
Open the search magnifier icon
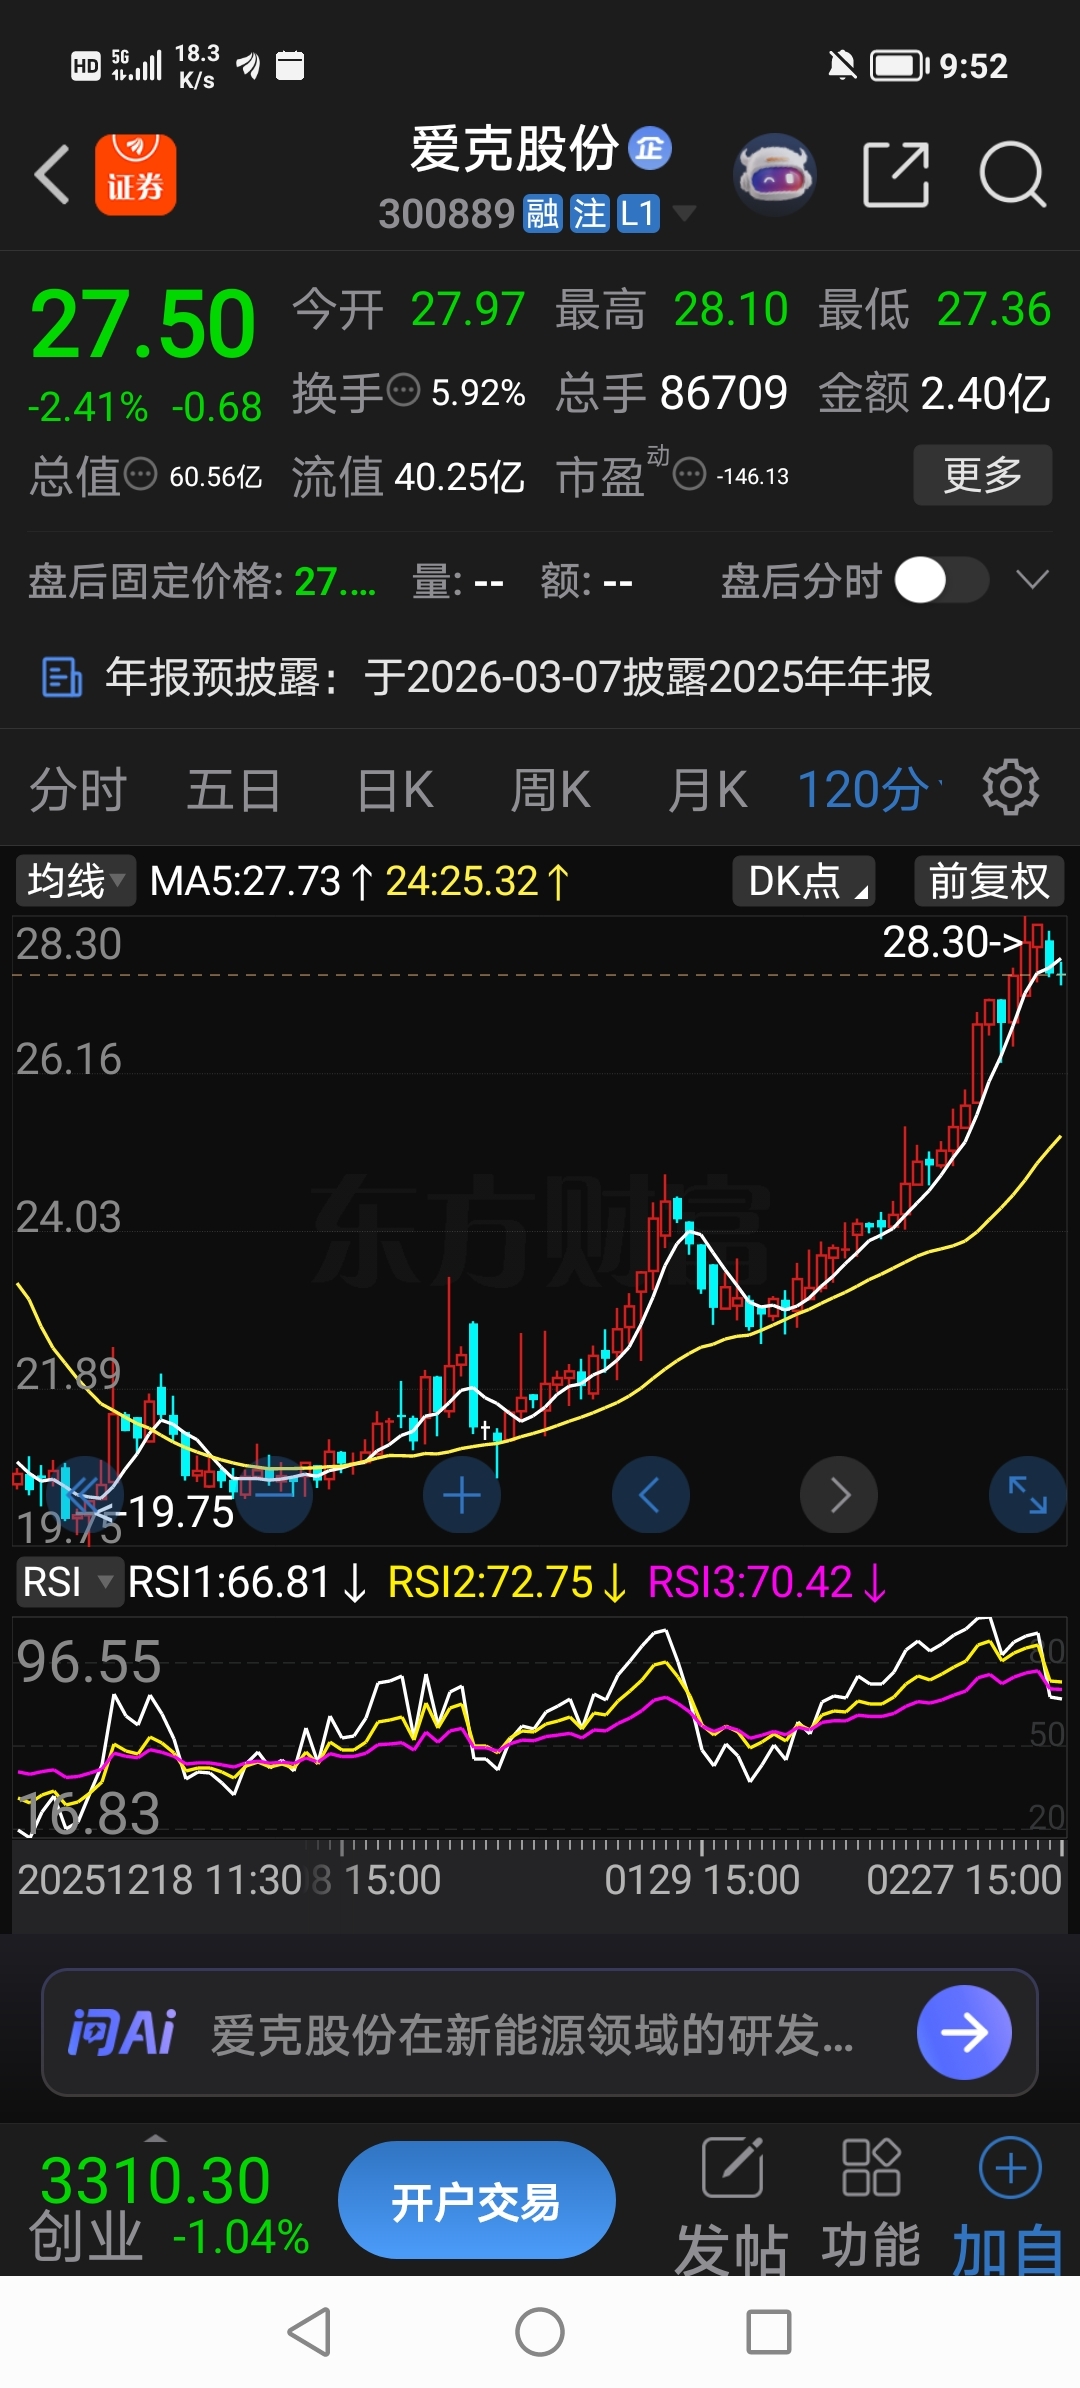(1012, 175)
